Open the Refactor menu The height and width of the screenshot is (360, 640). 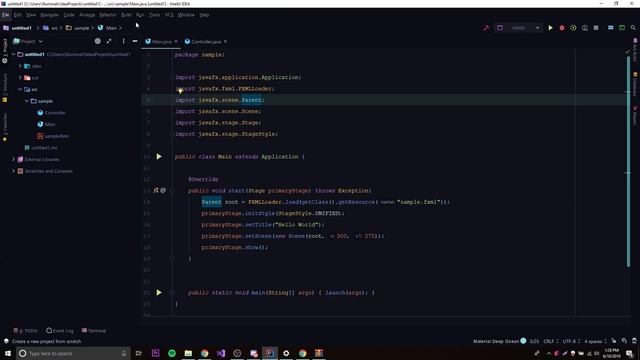tap(108, 15)
